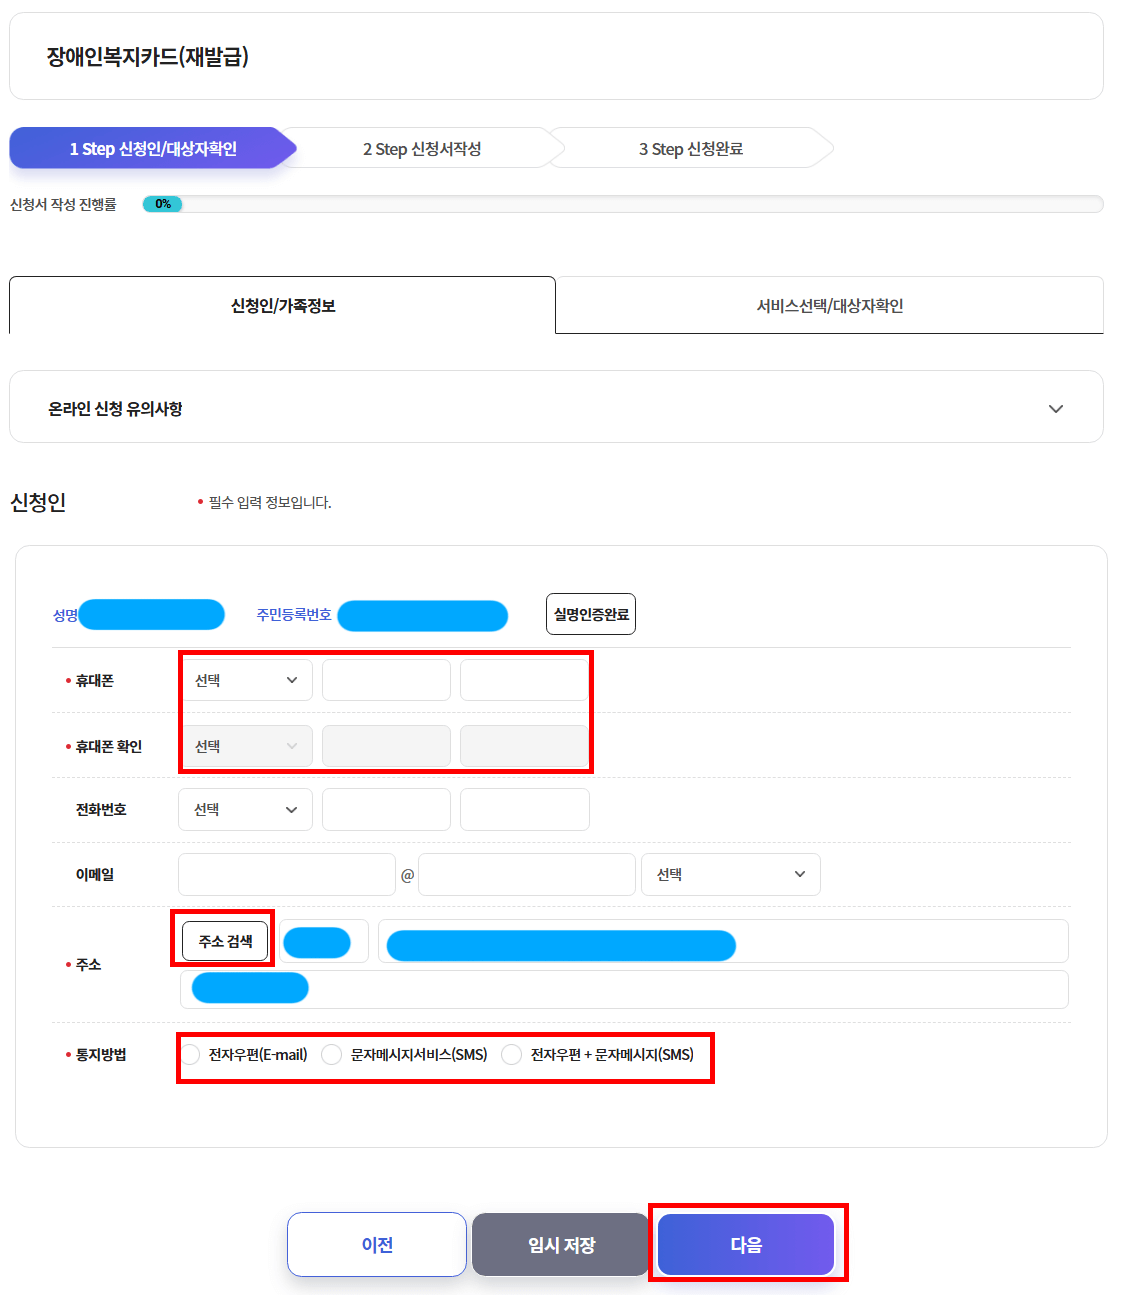
Task: Select the 전자우편 + 문자메시지(SMS) option
Action: coord(512,1054)
